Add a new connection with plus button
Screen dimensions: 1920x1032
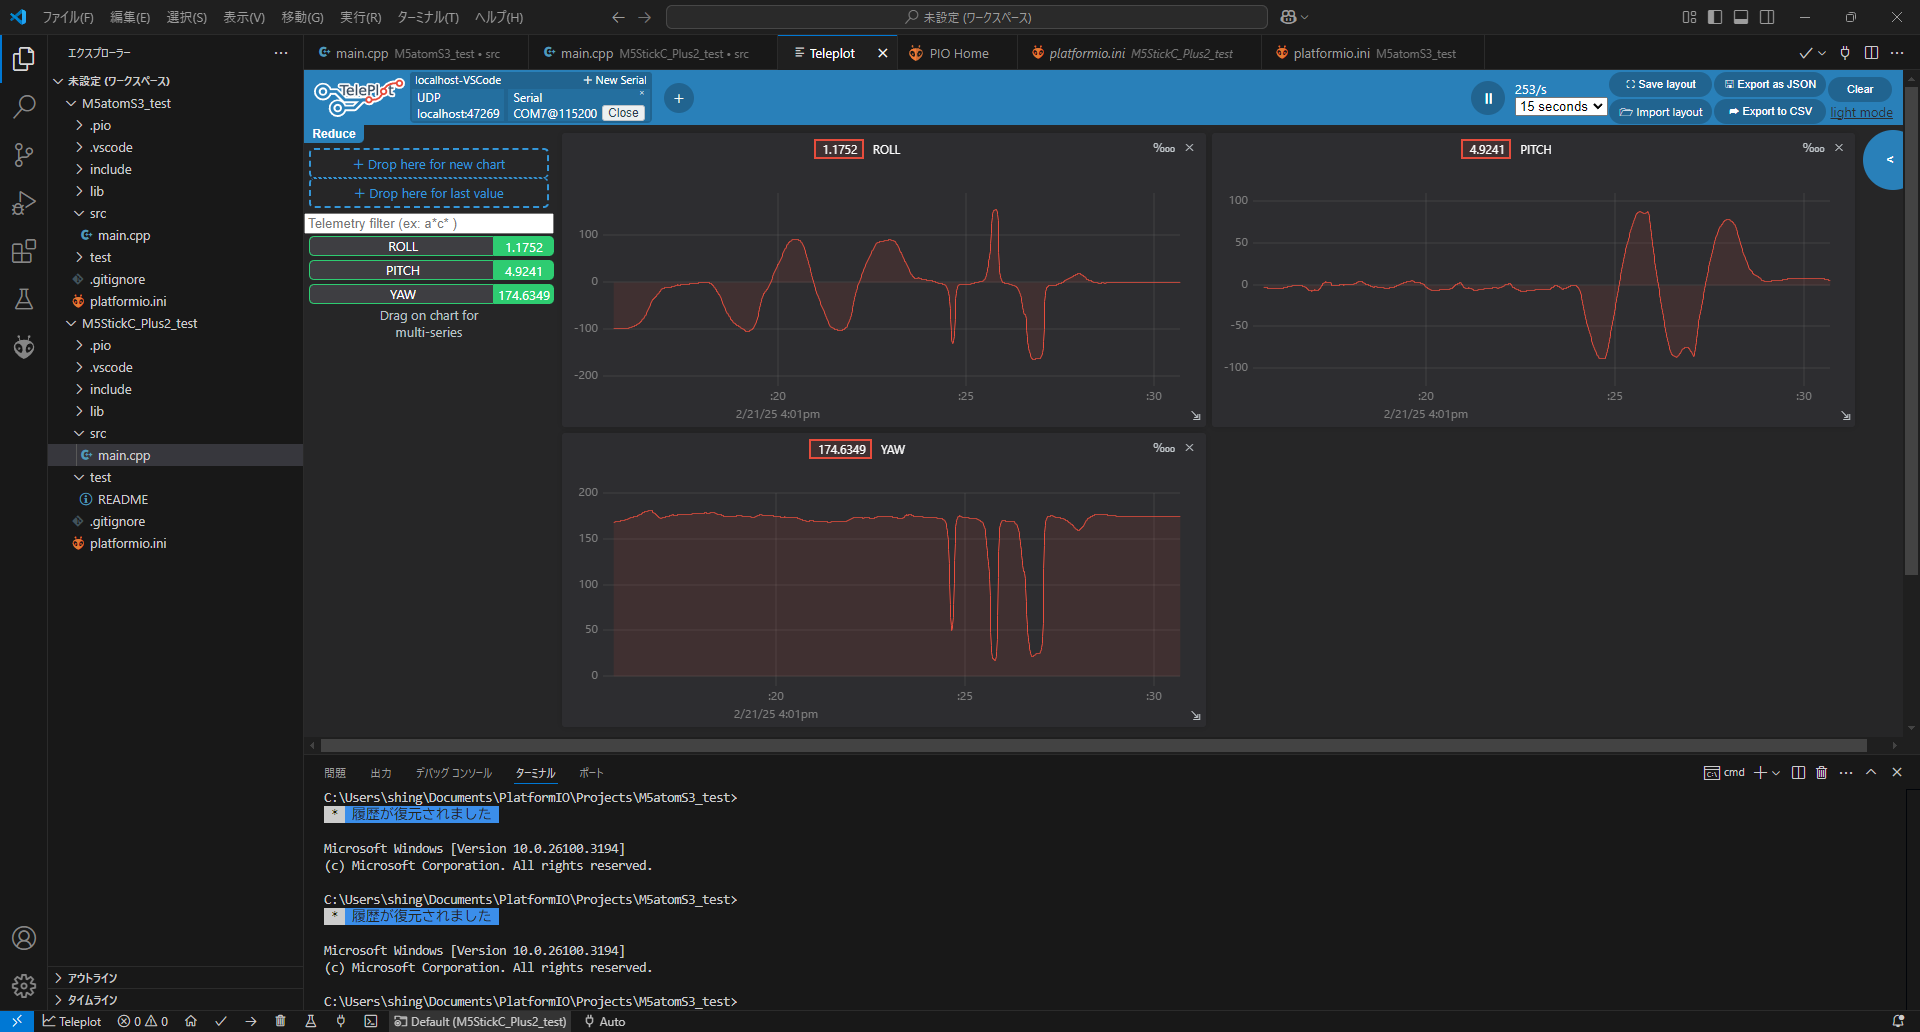[x=679, y=98]
